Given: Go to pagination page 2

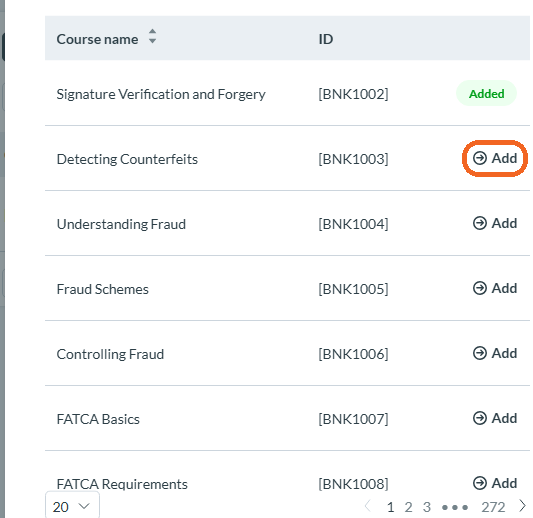Looking at the screenshot, I should click(408, 507).
